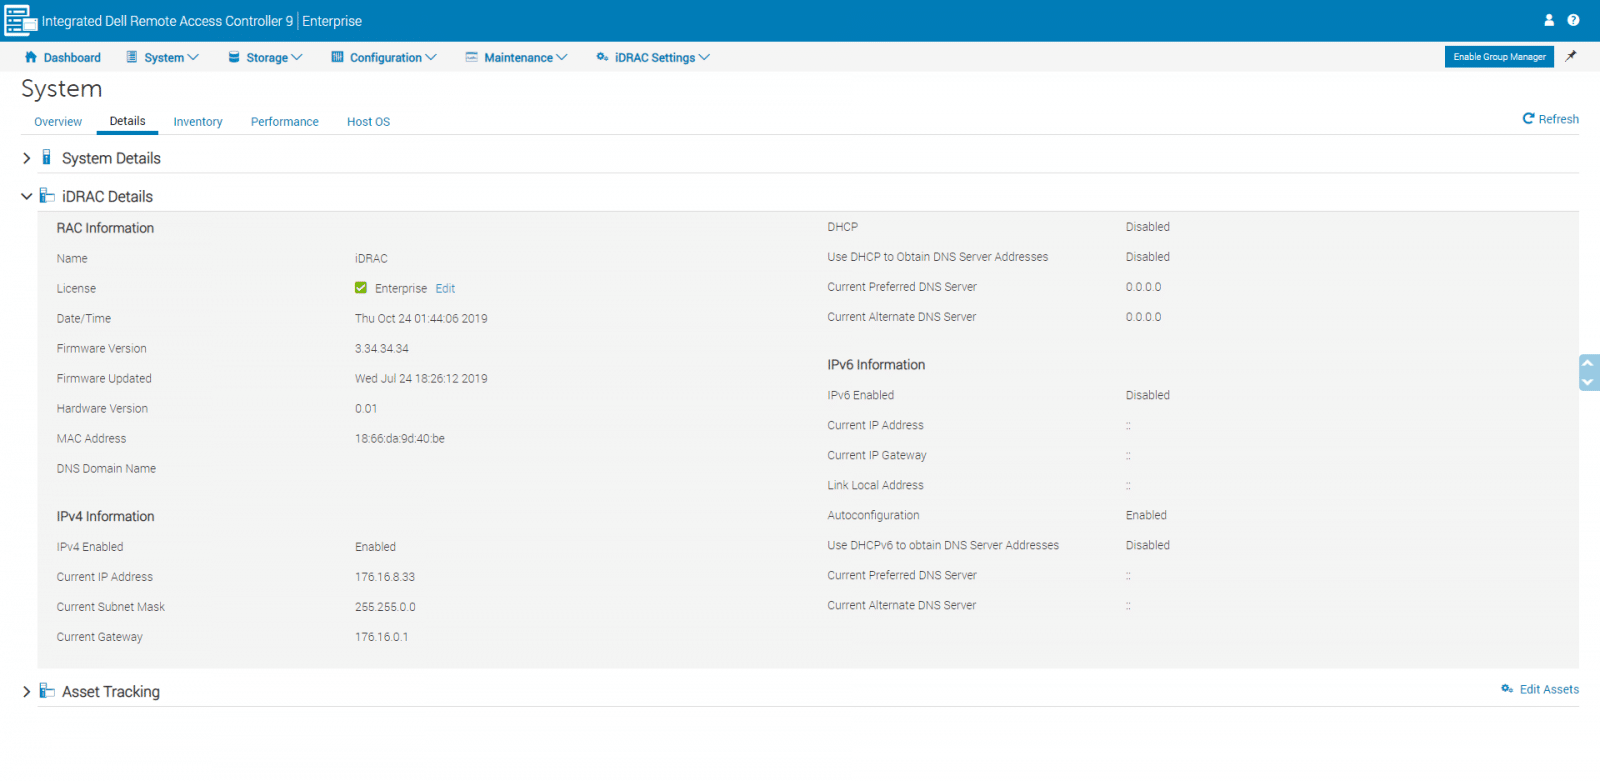Click the System menu server icon
Screen dimensions: 1600x781
(132, 57)
